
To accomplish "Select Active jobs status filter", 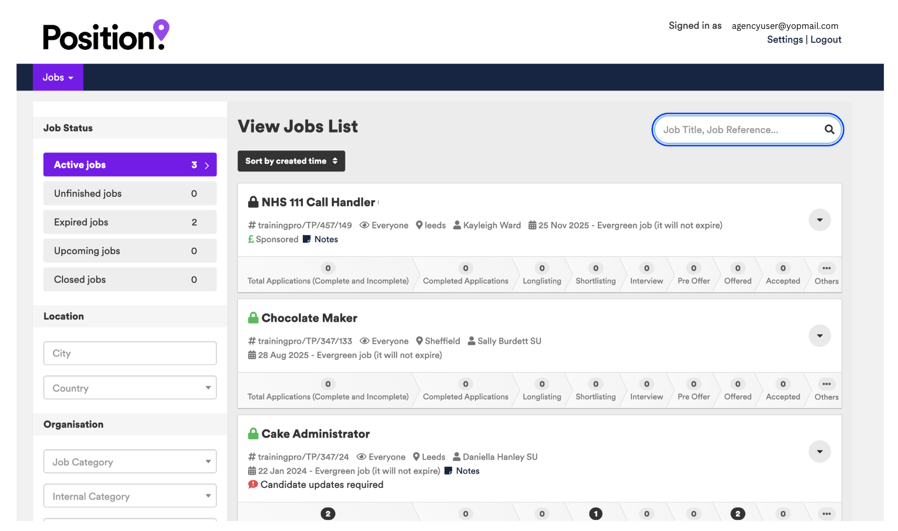I will click(130, 165).
